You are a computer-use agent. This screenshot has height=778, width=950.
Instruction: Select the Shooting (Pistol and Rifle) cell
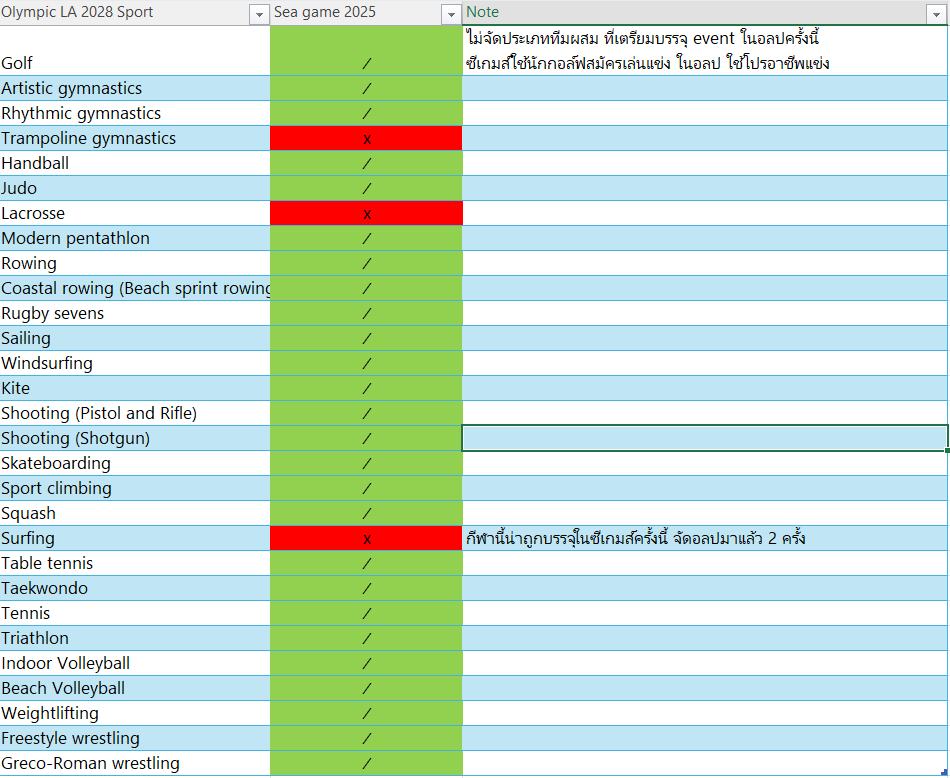pyautogui.click(x=135, y=413)
